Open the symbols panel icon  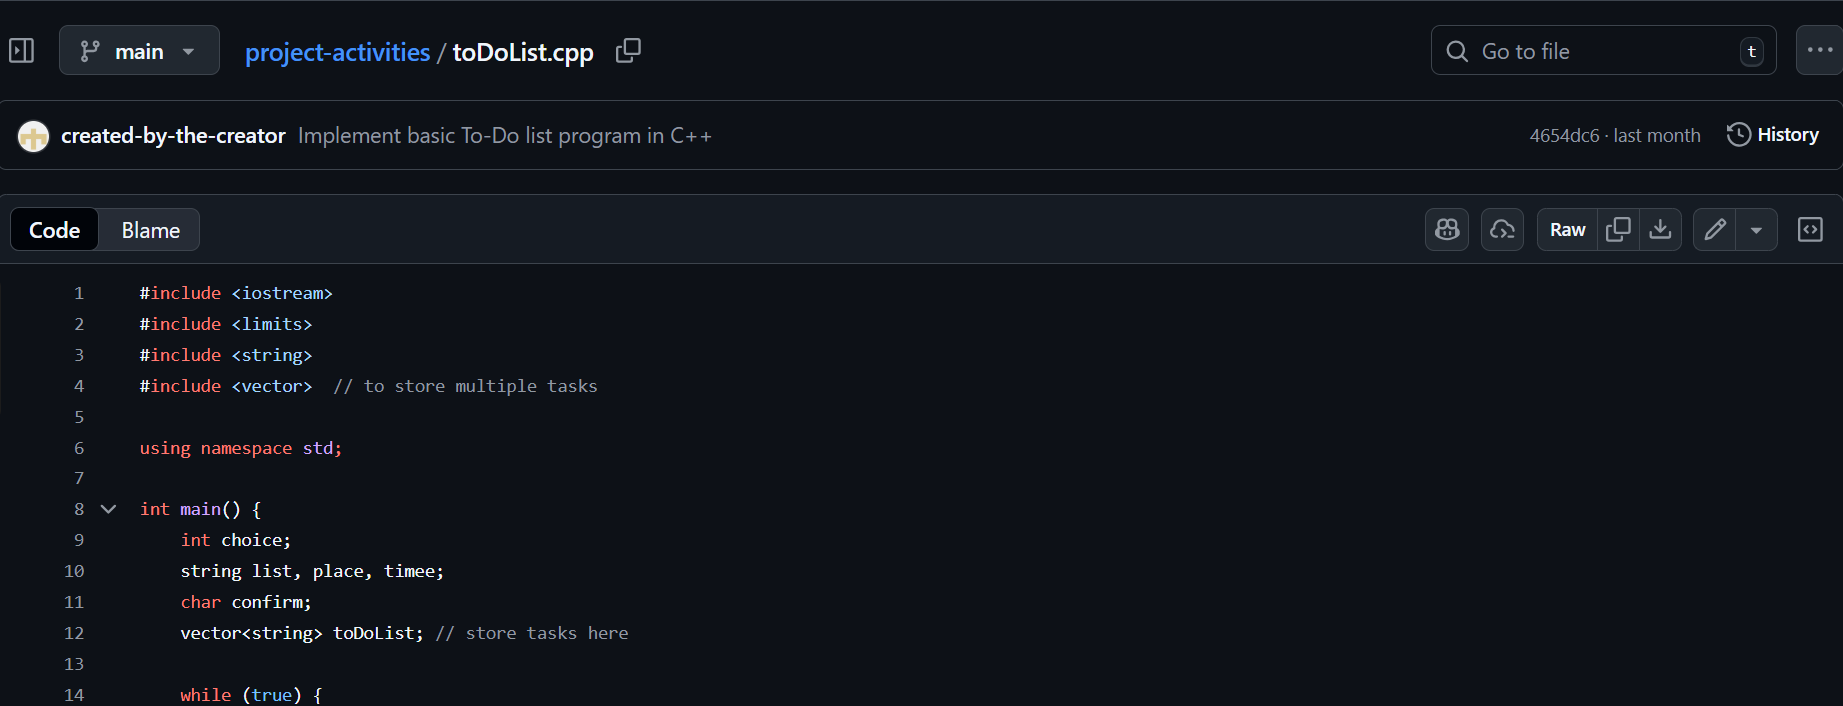1810,229
